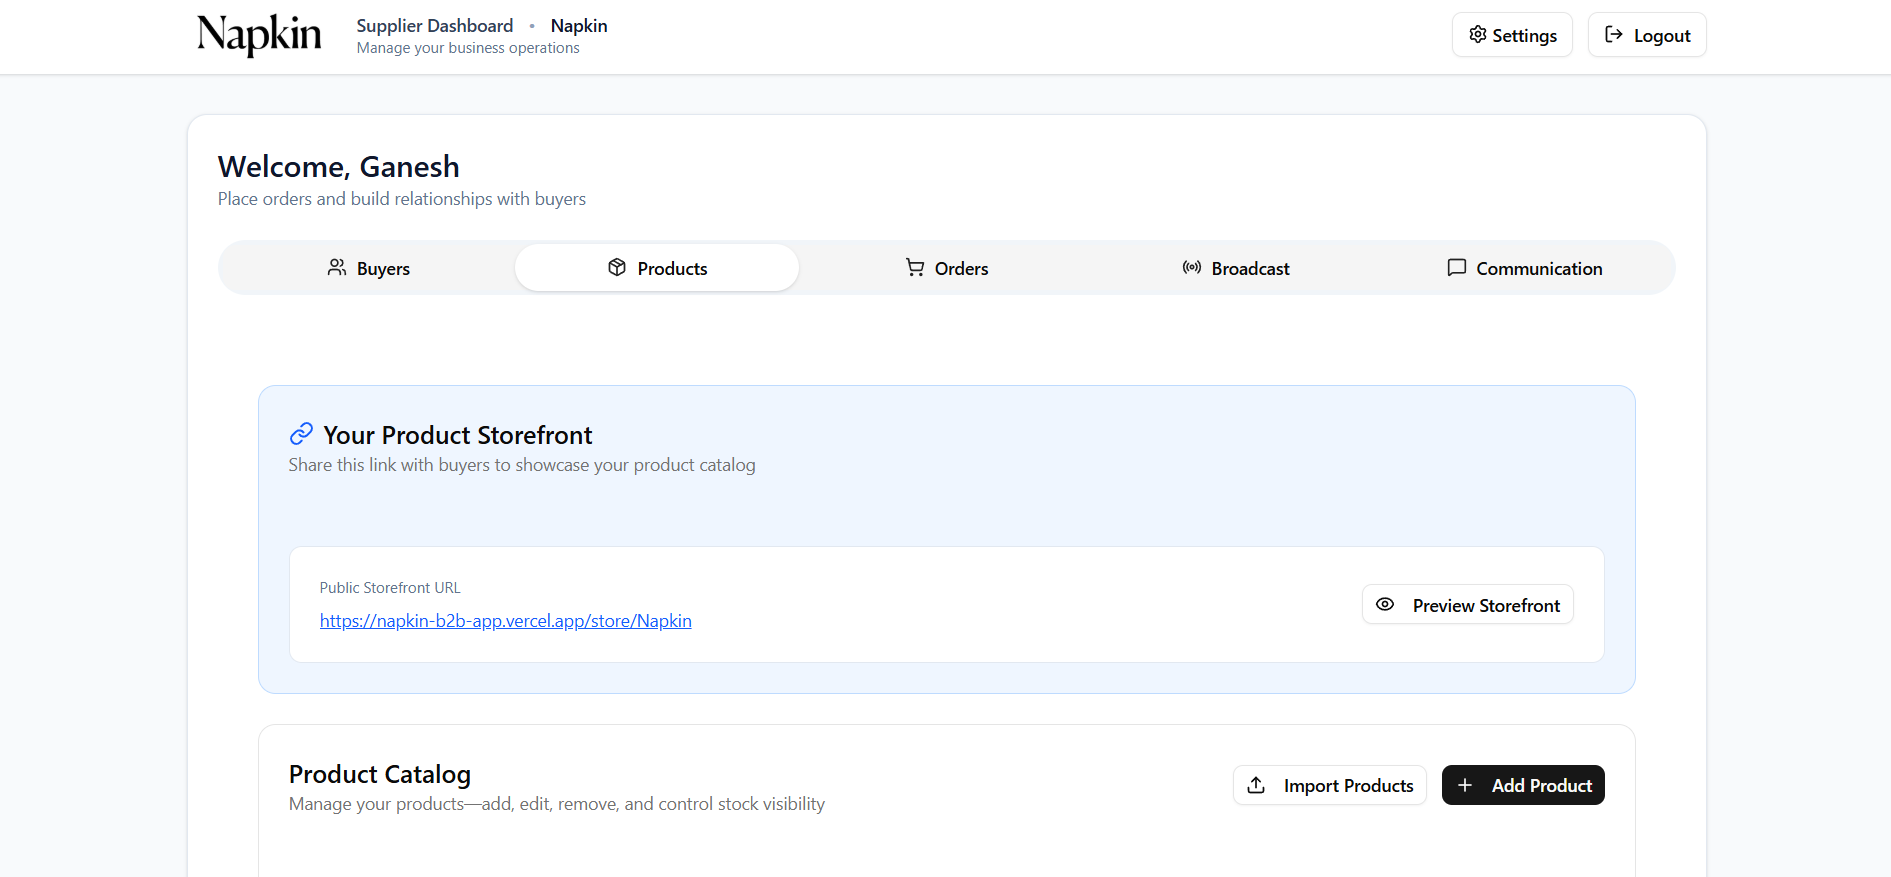This screenshot has width=1891, height=877.
Task: Click the Buyers people icon
Action: point(337,268)
